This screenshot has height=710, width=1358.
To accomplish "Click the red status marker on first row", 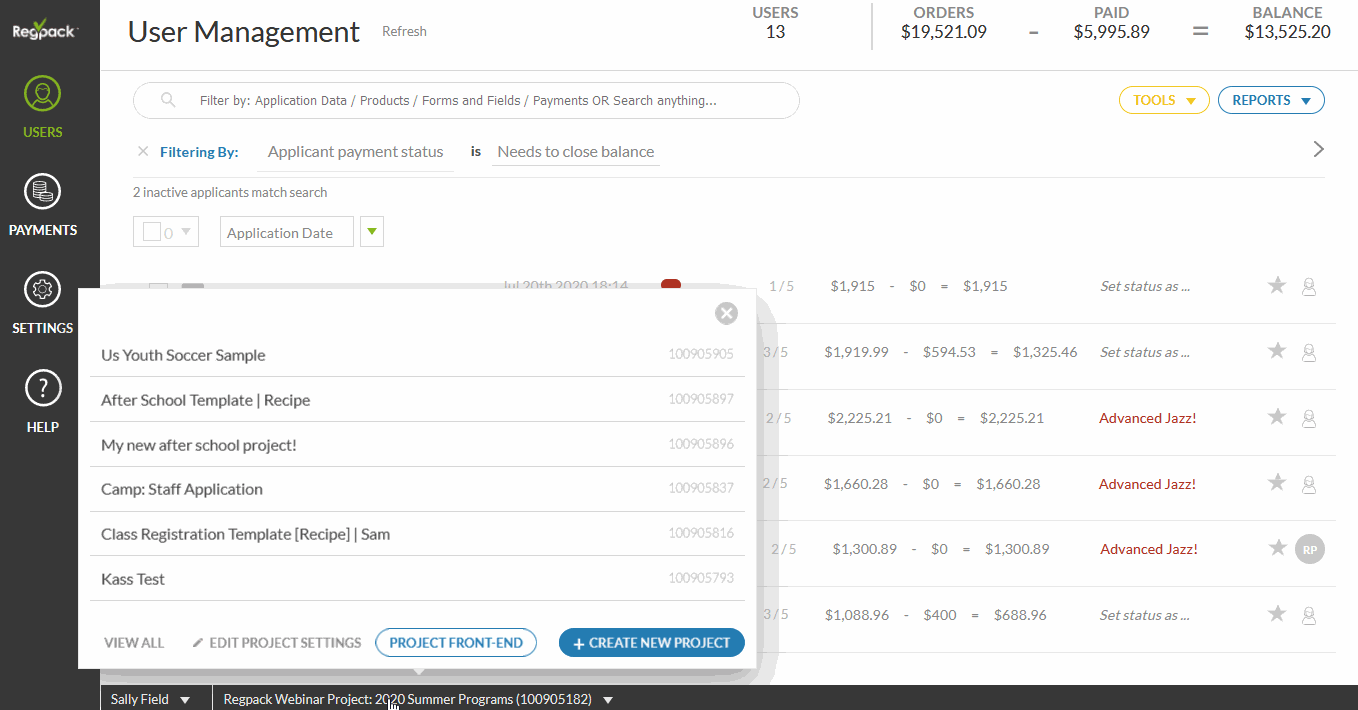I will click(x=671, y=286).
